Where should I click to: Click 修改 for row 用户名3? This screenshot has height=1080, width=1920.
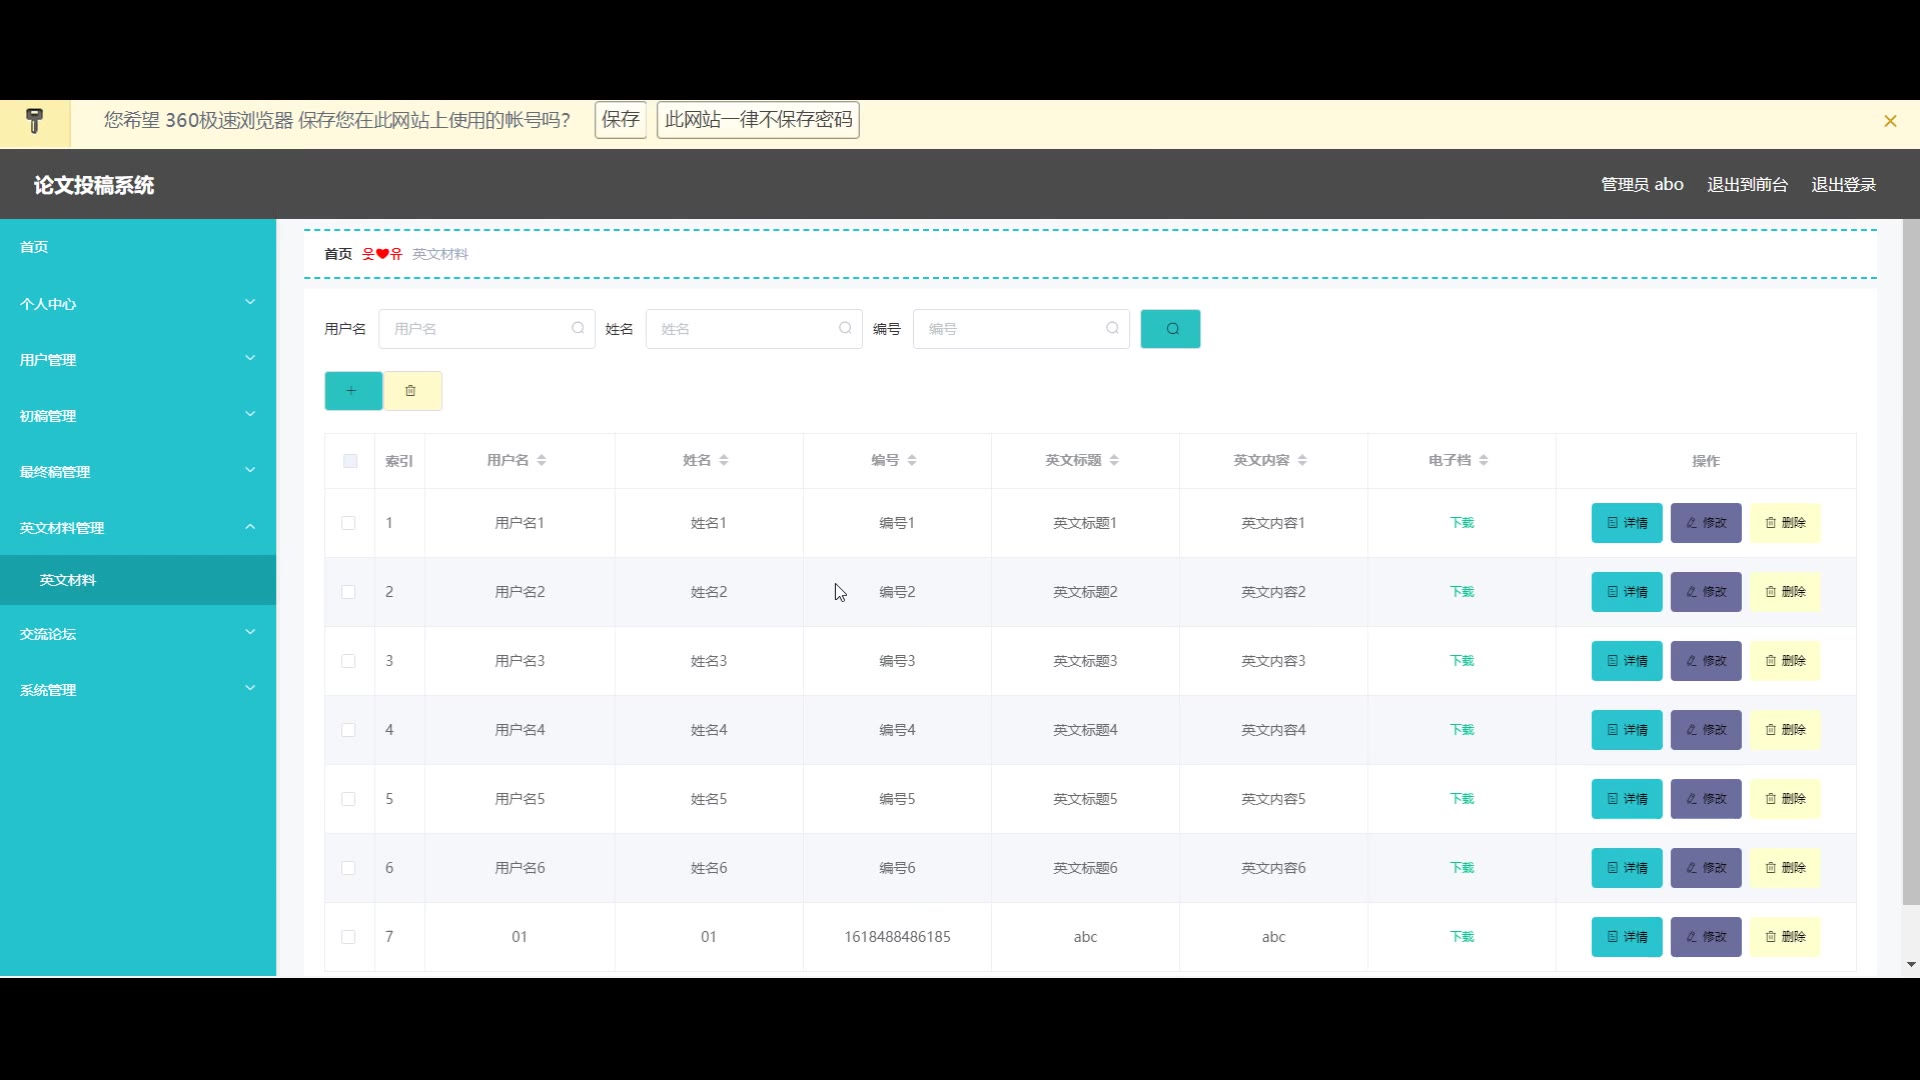pos(1706,661)
